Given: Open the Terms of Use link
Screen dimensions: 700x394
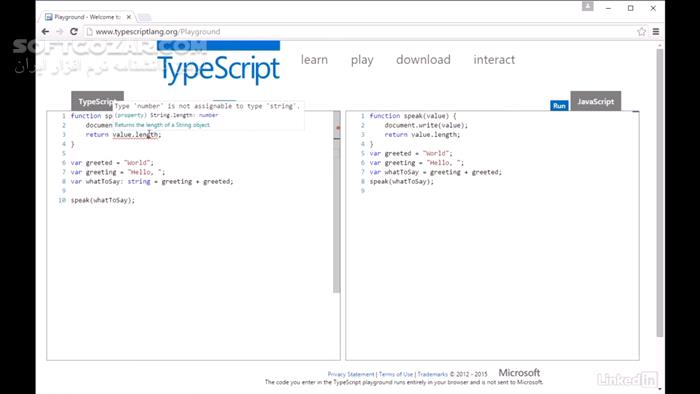Looking at the screenshot, I should (396, 374).
